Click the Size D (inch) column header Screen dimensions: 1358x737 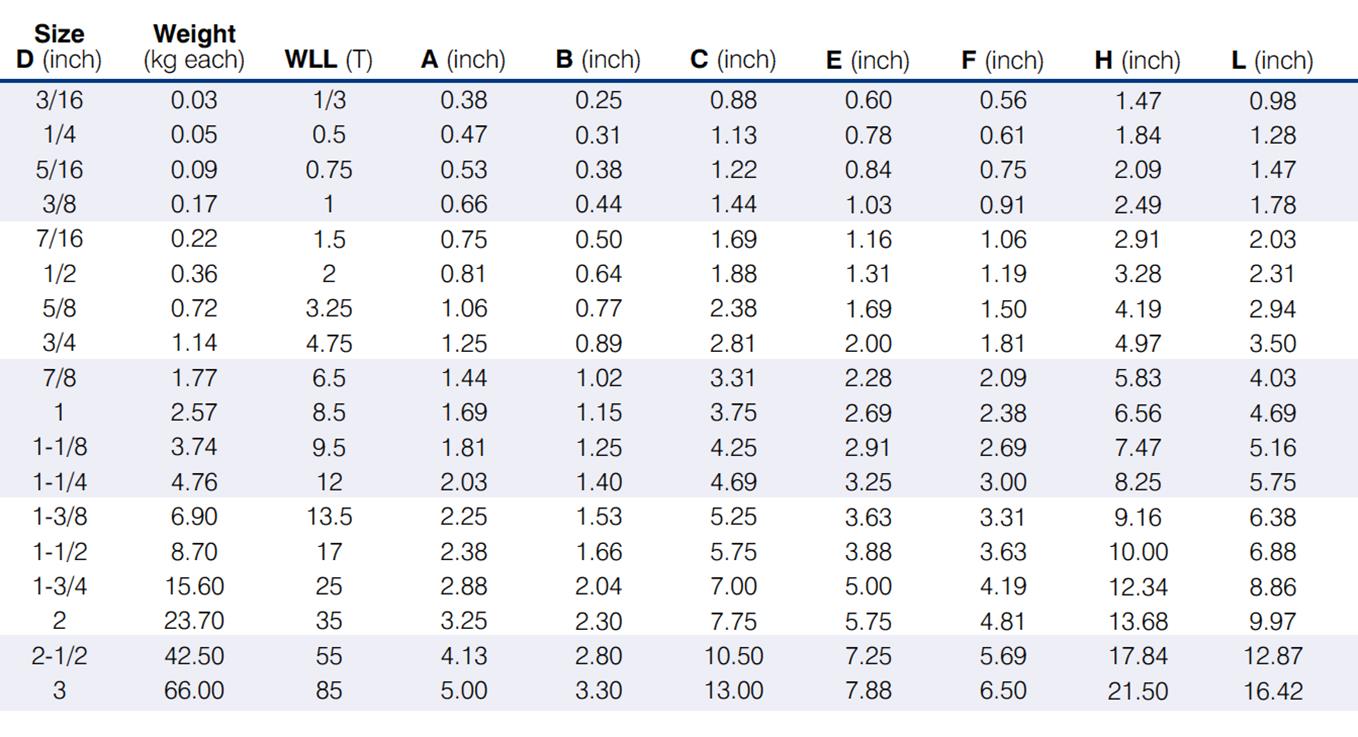tap(59, 48)
